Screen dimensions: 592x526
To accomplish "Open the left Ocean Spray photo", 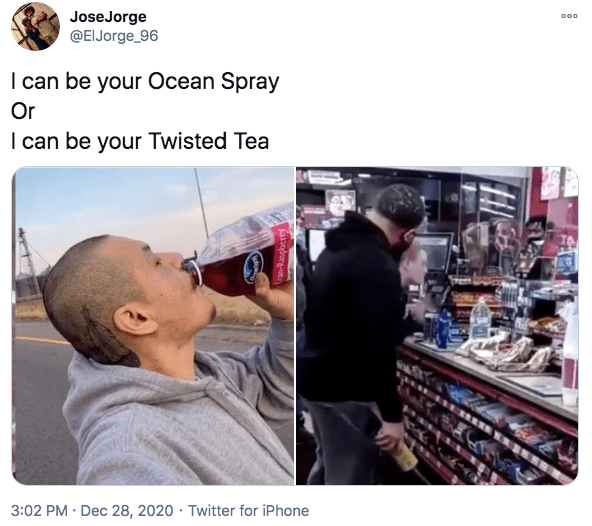I will tap(153, 326).
